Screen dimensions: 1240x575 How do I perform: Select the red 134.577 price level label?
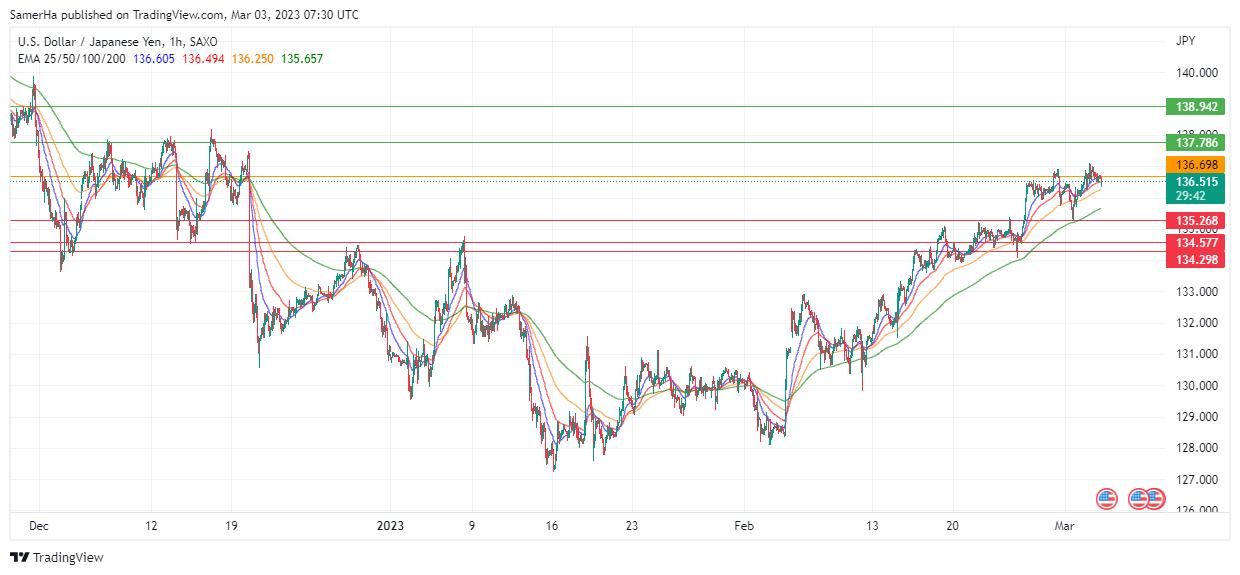click(x=1196, y=242)
